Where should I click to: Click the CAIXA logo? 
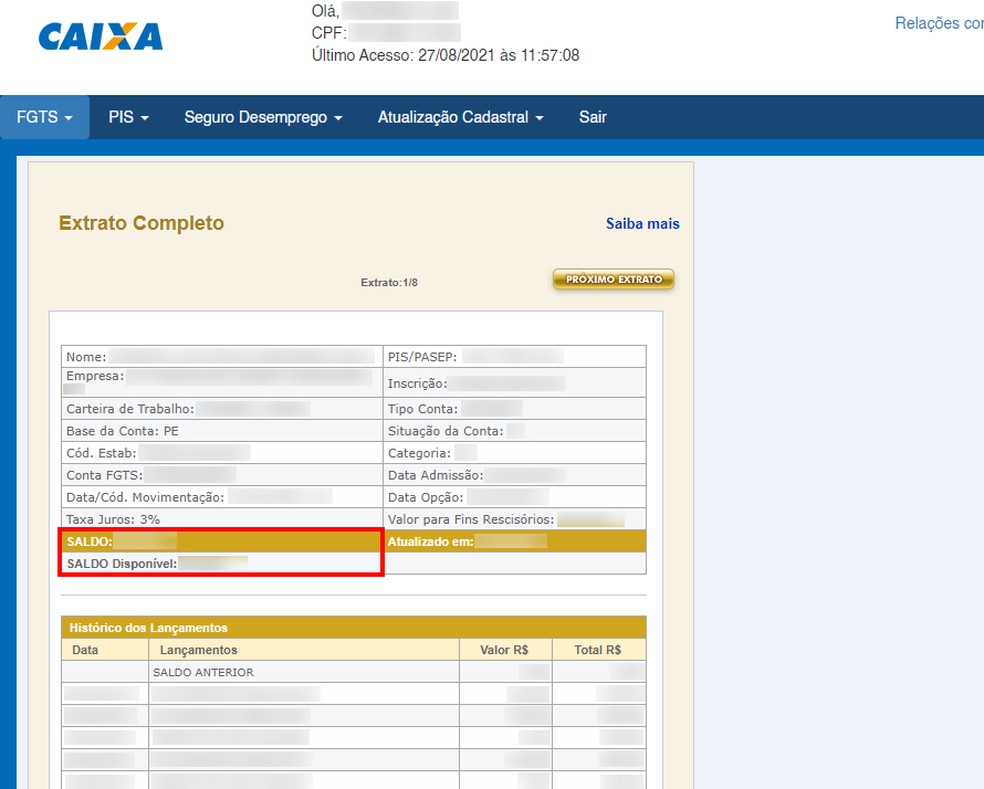[x=98, y=36]
